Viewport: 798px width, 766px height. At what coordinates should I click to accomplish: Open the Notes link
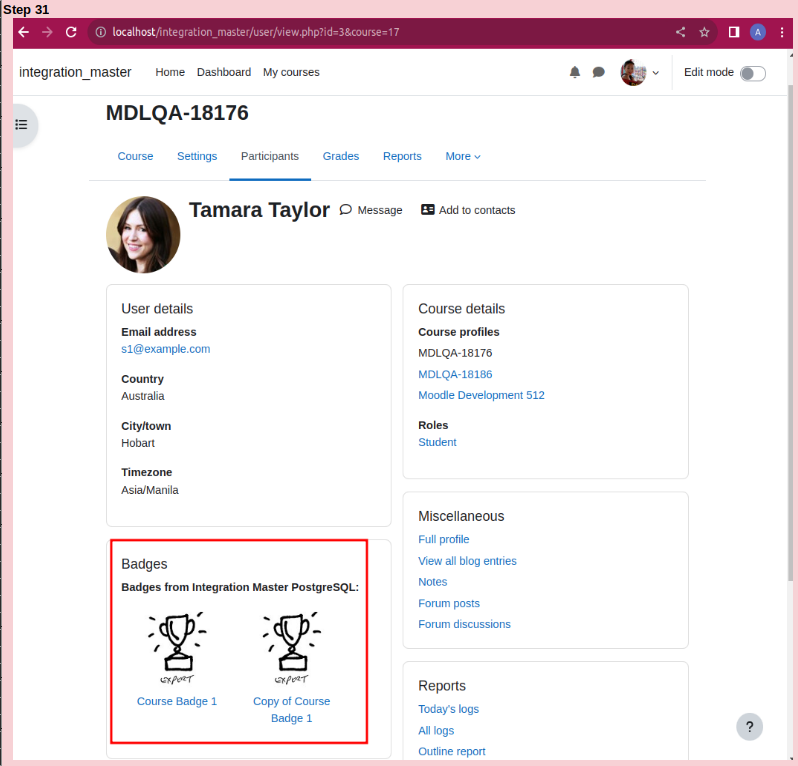tap(433, 582)
